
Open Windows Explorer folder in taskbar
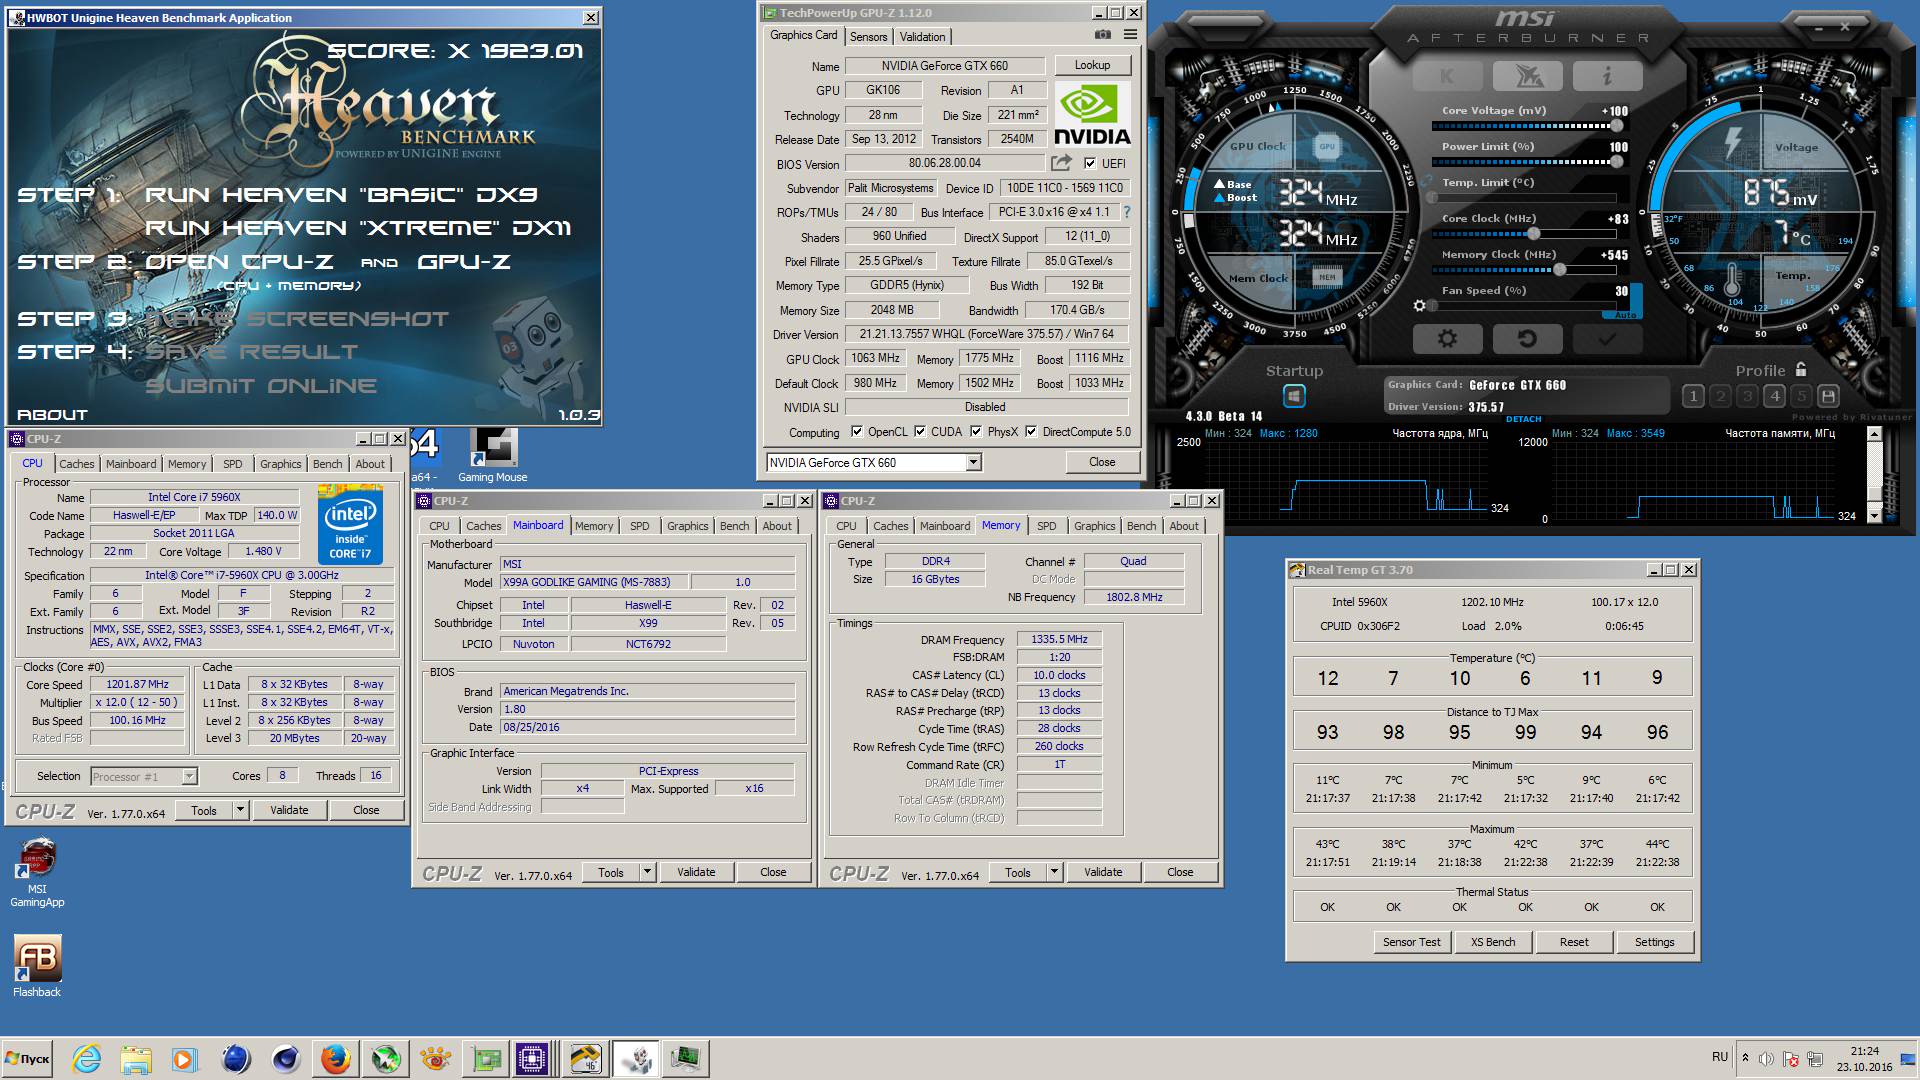tap(136, 1058)
